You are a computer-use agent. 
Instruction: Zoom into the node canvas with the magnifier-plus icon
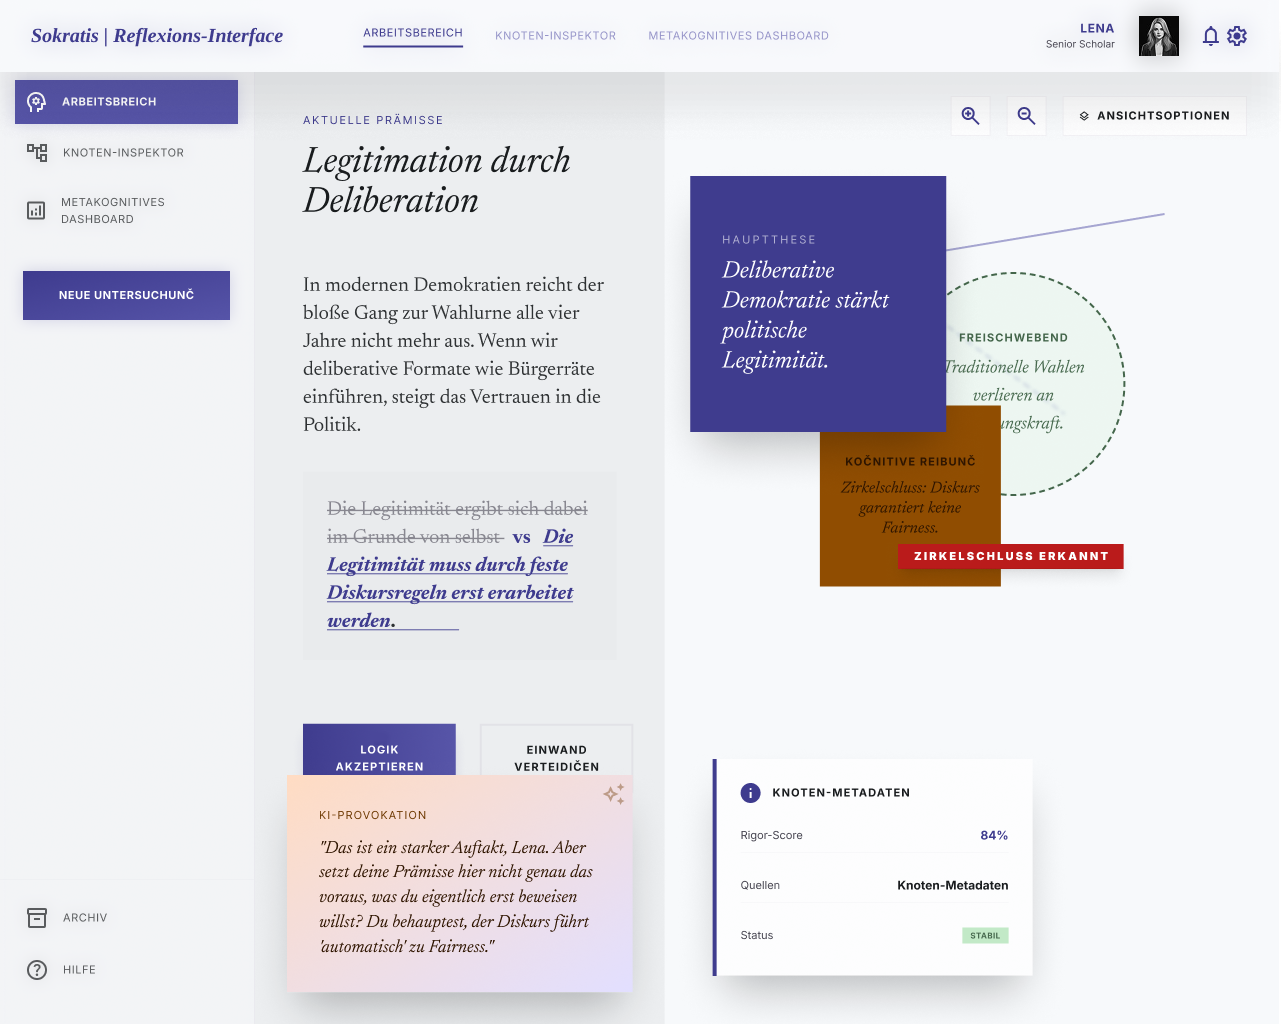point(969,115)
